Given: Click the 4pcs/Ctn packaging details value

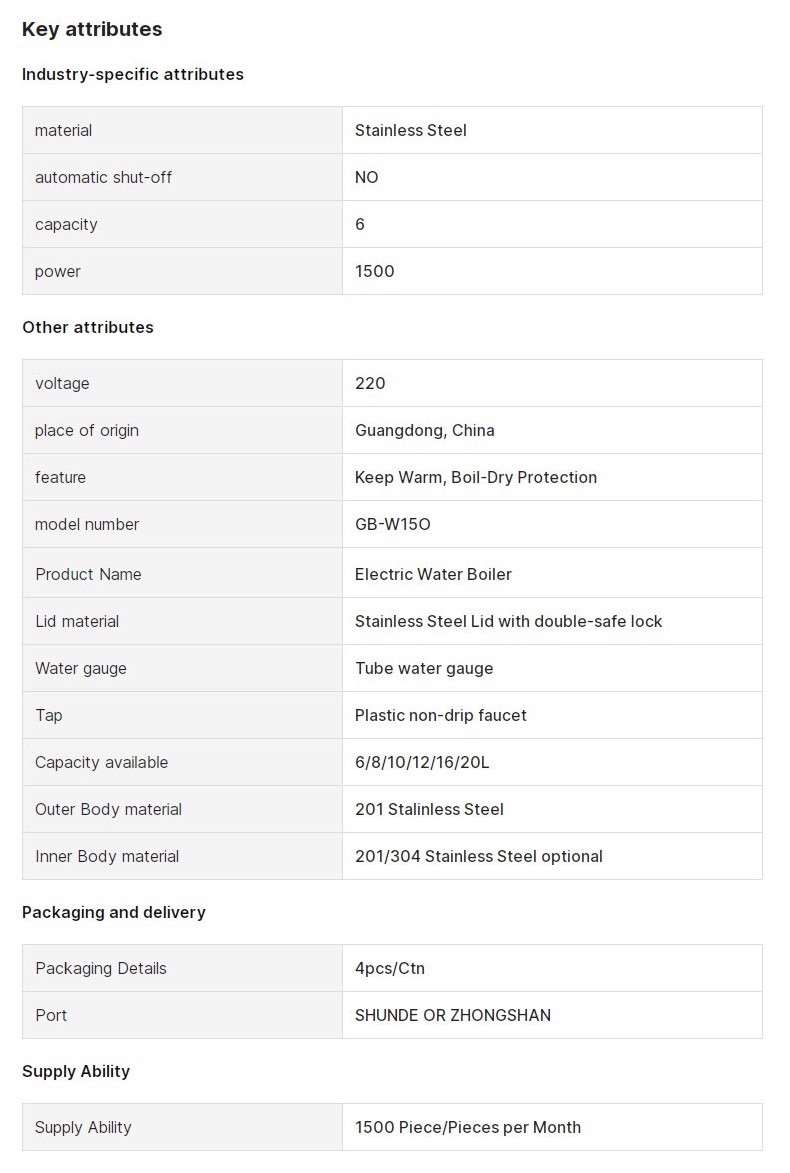Looking at the screenshot, I should point(390,968).
